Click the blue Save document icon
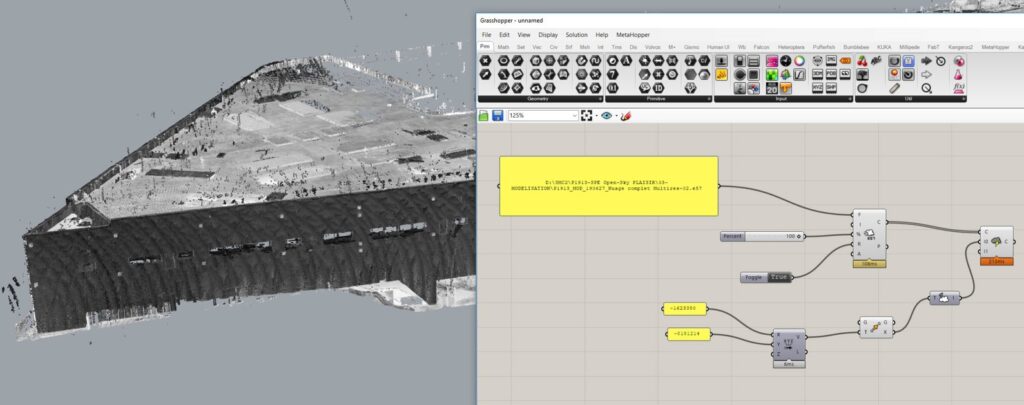Image resolution: width=1024 pixels, height=405 pixels. [497, 116]
